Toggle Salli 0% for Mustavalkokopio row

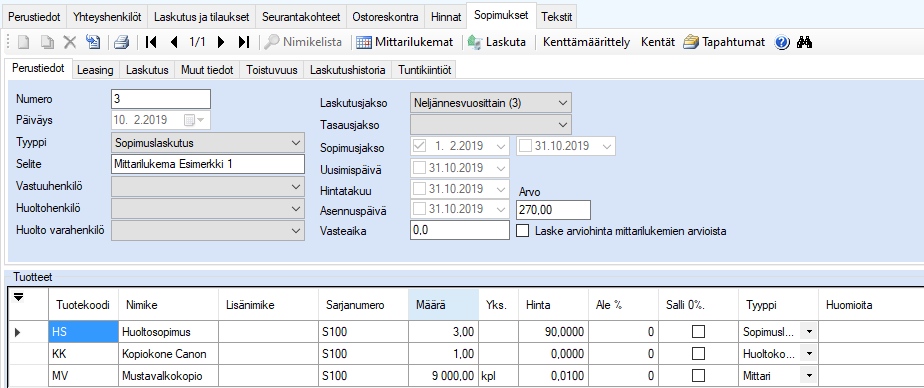[x=698, y=375]
